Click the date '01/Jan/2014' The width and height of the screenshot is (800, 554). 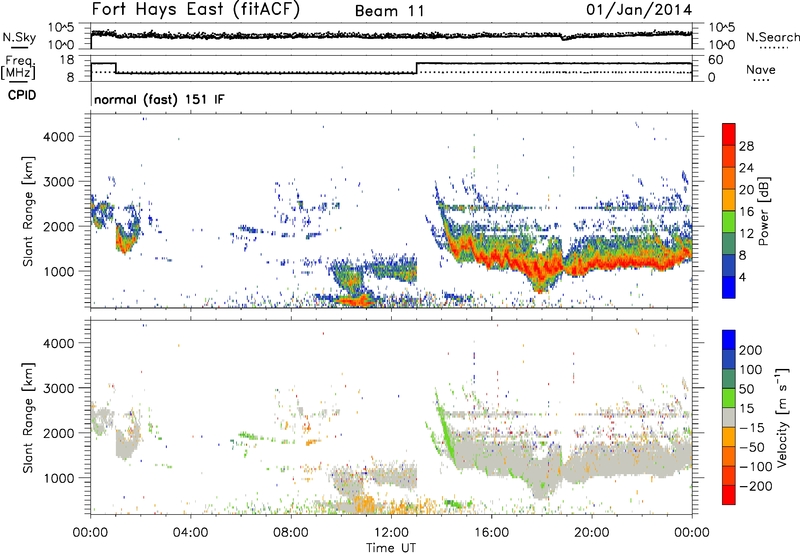pos(639,10)
